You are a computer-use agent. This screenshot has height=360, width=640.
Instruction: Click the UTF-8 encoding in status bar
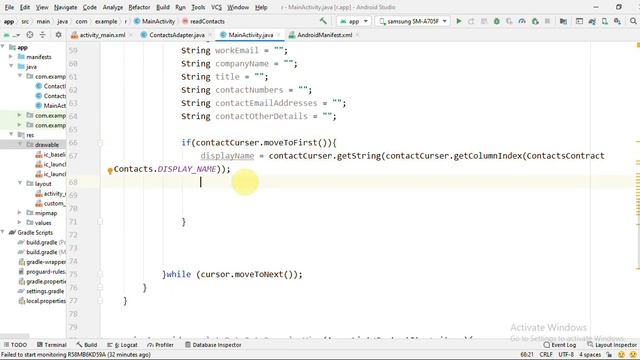(566, 354)
